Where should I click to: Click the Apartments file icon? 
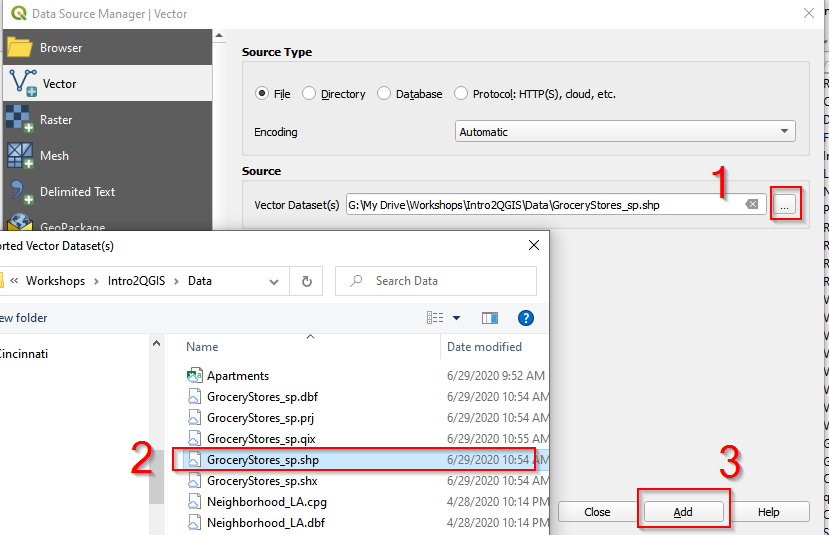pos(195,375)
